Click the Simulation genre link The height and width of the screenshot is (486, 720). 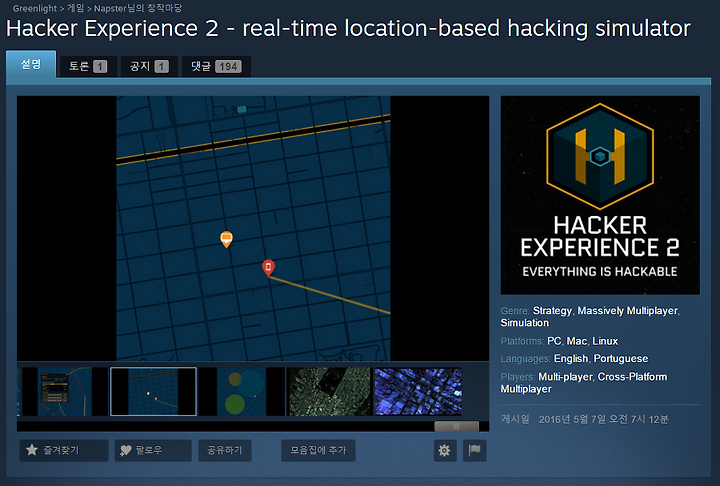coord(524,323)
